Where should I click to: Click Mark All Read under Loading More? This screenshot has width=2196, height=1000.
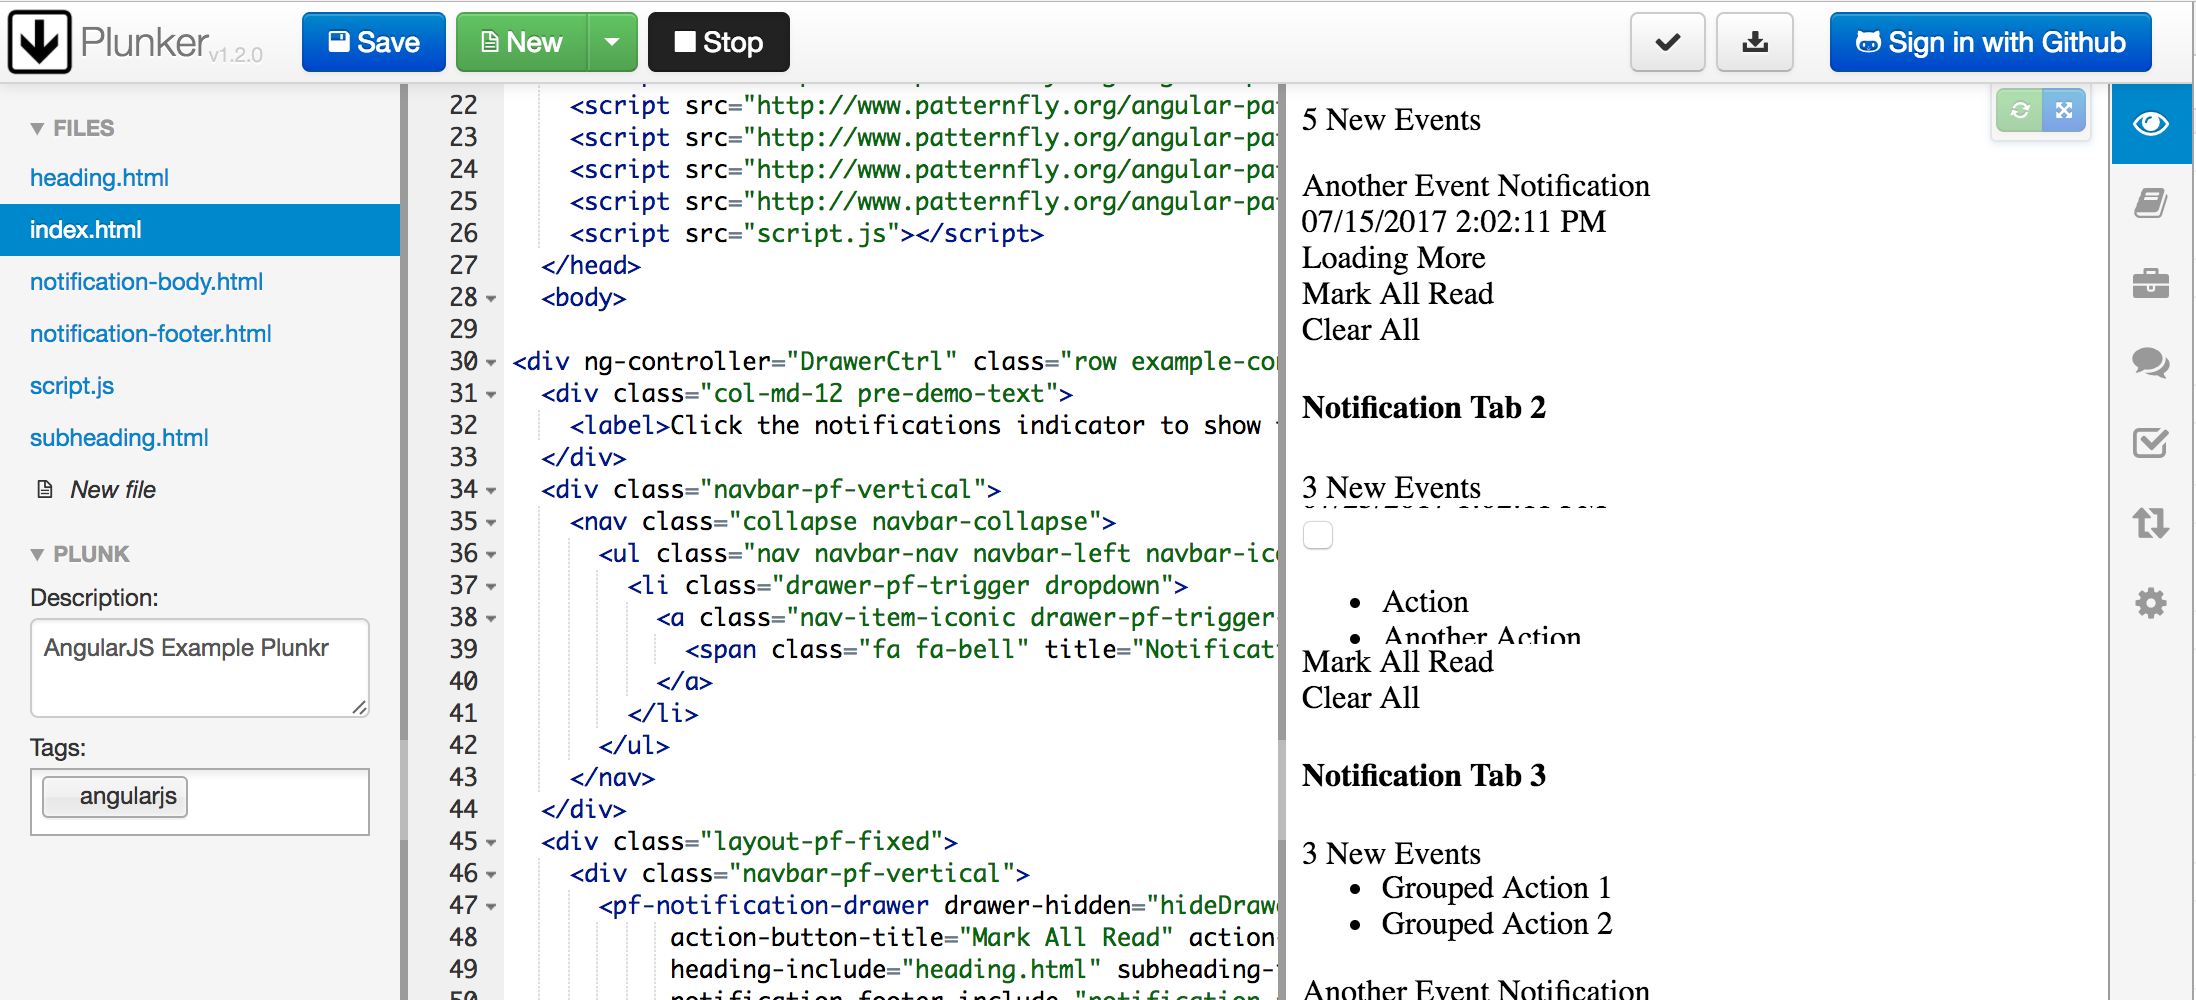click(x=1397, y=294)
